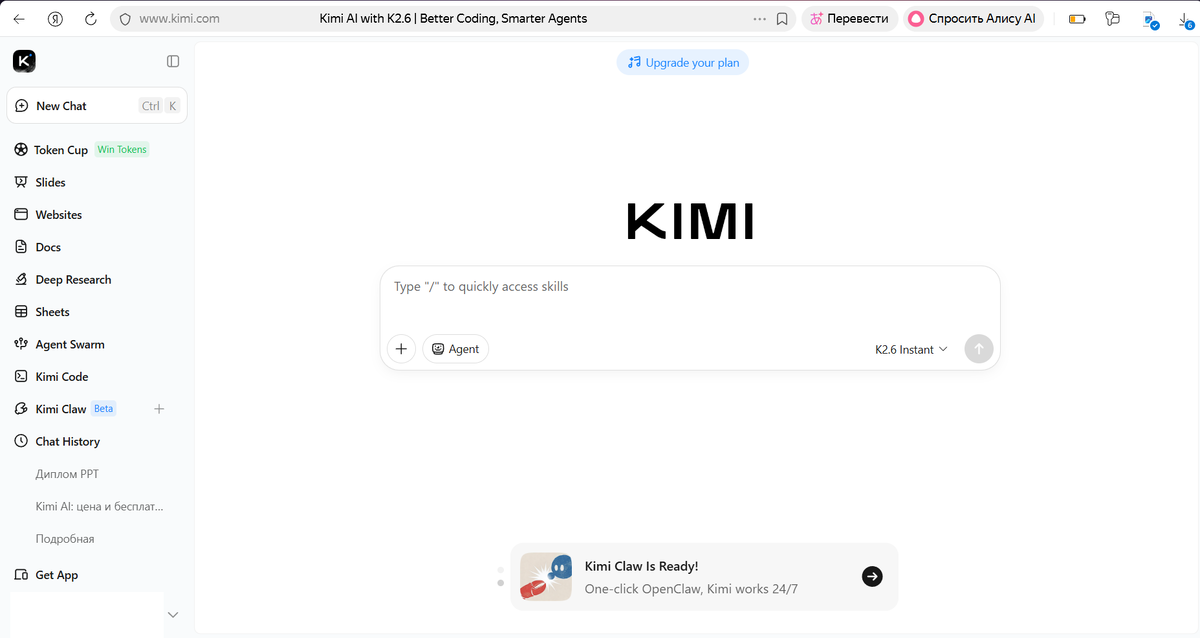
Task: Click the Docs document icon
Action: [x=21, y=247]
